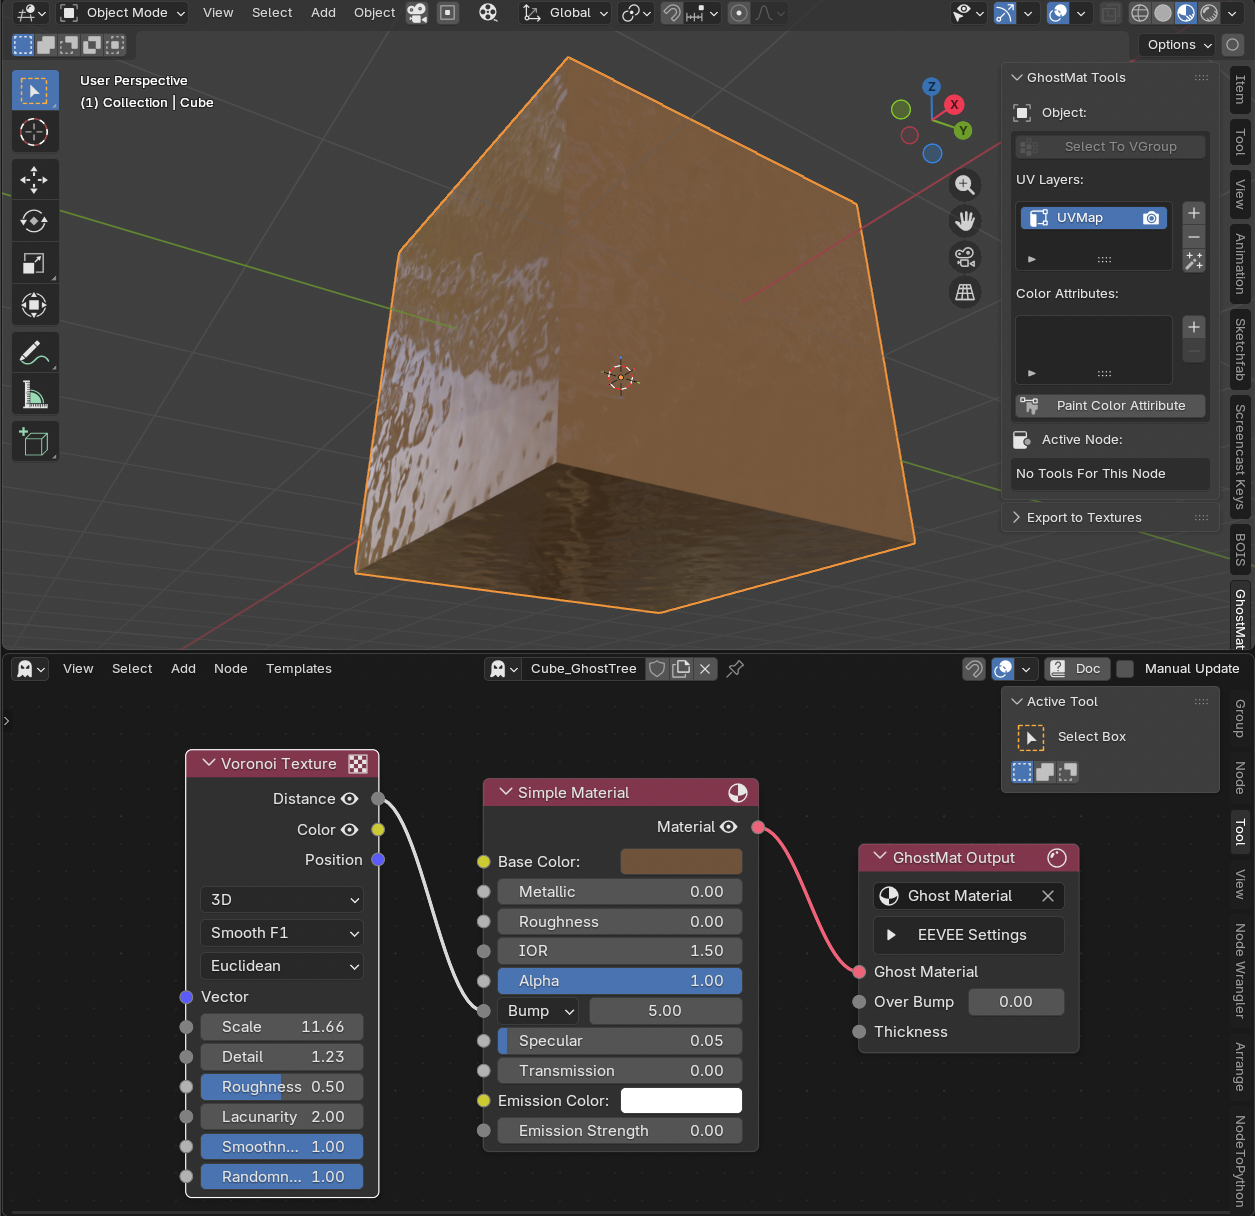Toggle the camera view icon

pos(965,257)
